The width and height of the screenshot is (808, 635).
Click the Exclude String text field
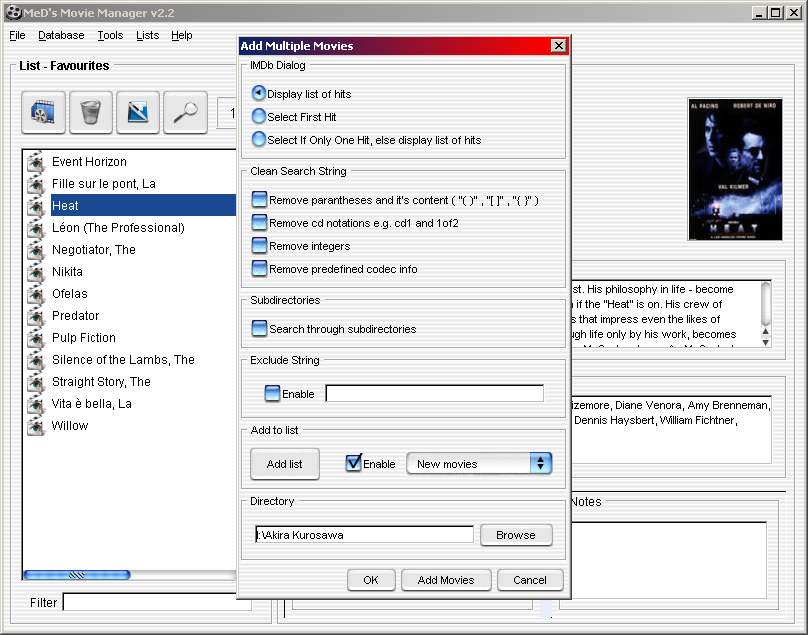point(434,394)
